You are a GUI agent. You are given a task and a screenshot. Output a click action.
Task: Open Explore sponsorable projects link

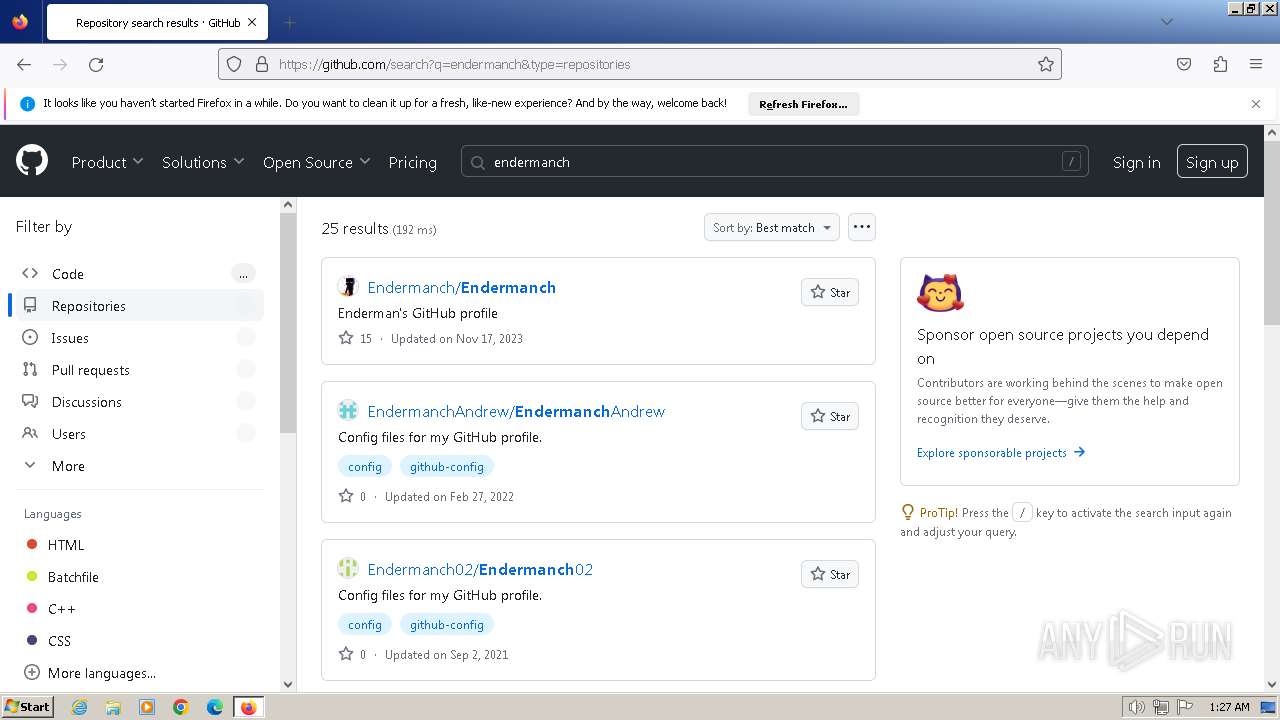click(1001, 452)
